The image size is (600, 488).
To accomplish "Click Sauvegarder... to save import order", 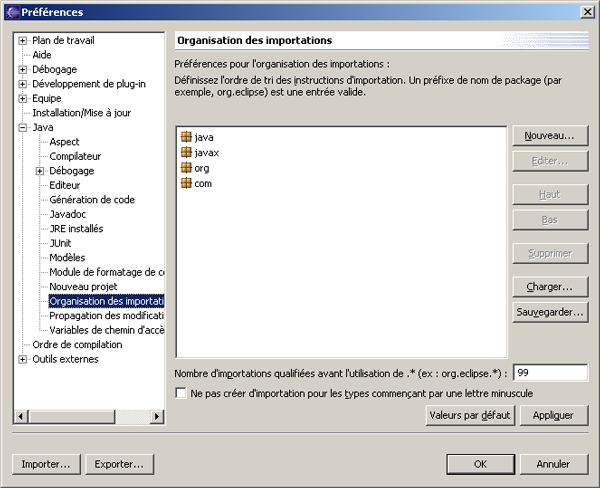I will [x=549, y=312].
